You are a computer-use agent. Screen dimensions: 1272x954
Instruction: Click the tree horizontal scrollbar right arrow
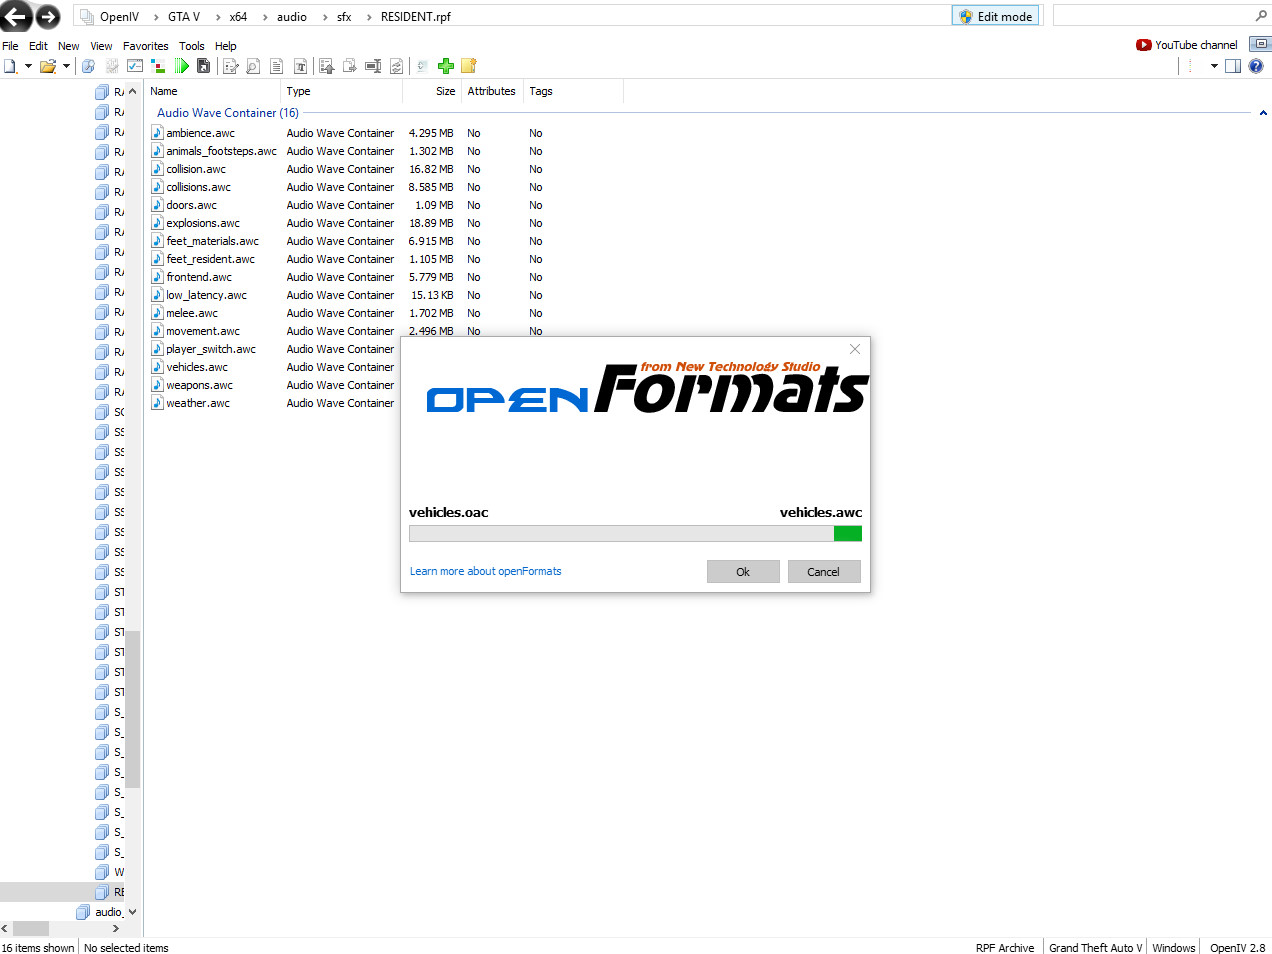pos(116,928)
